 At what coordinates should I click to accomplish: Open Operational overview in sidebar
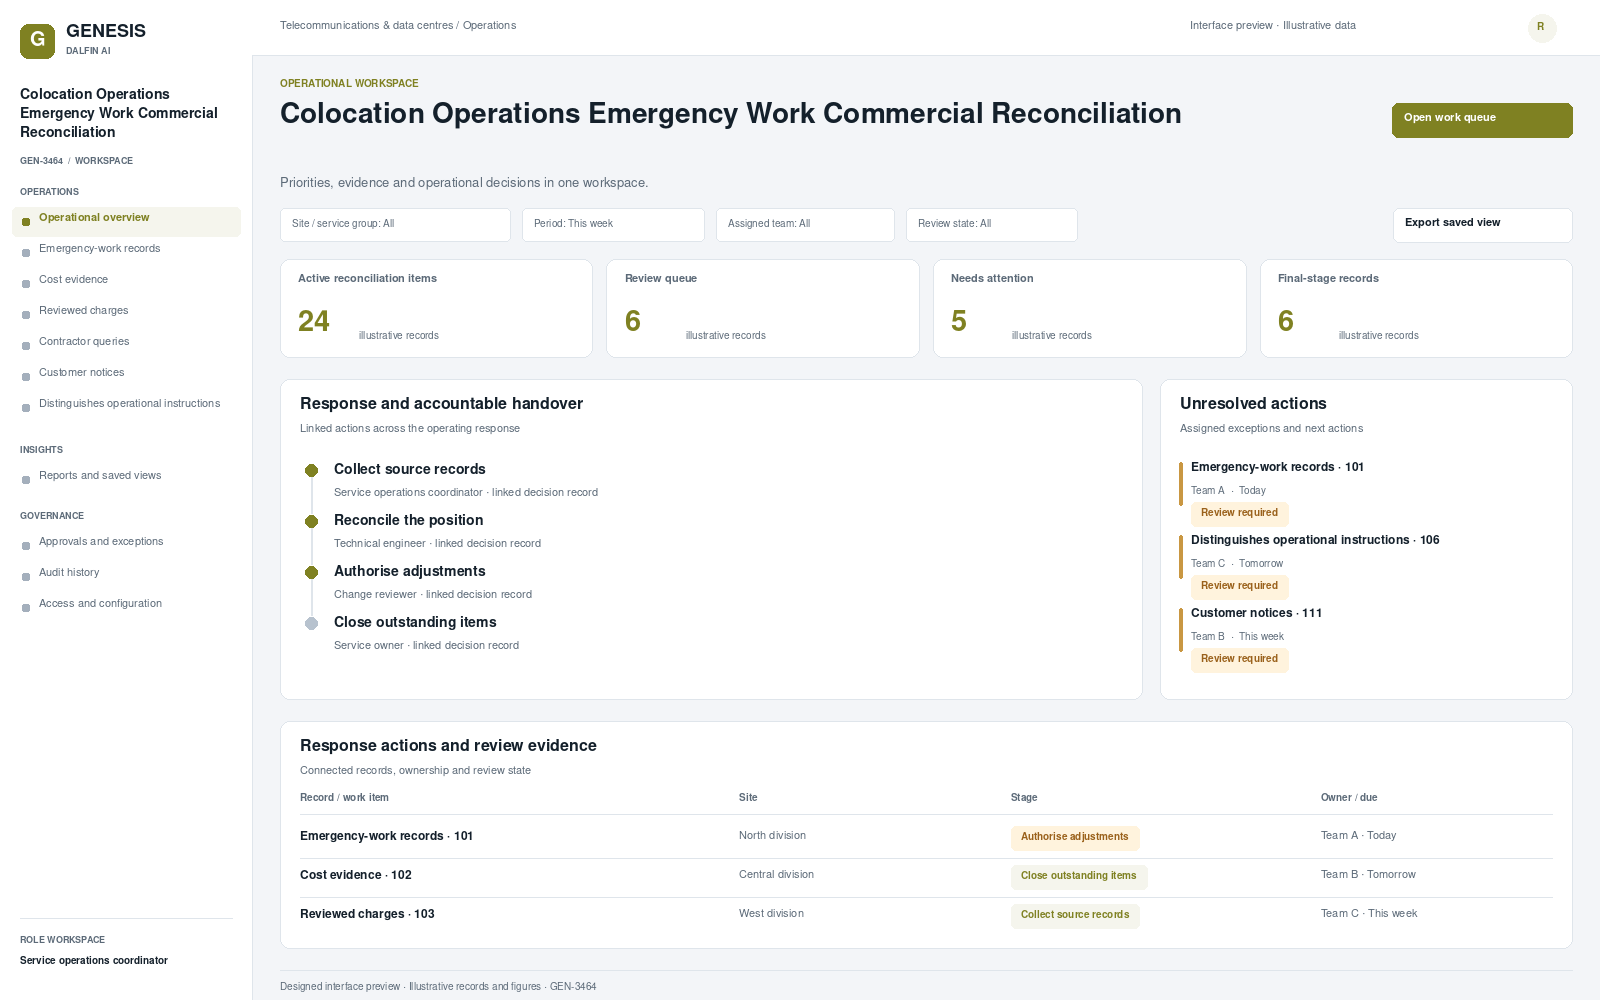[x=126, y=222]
